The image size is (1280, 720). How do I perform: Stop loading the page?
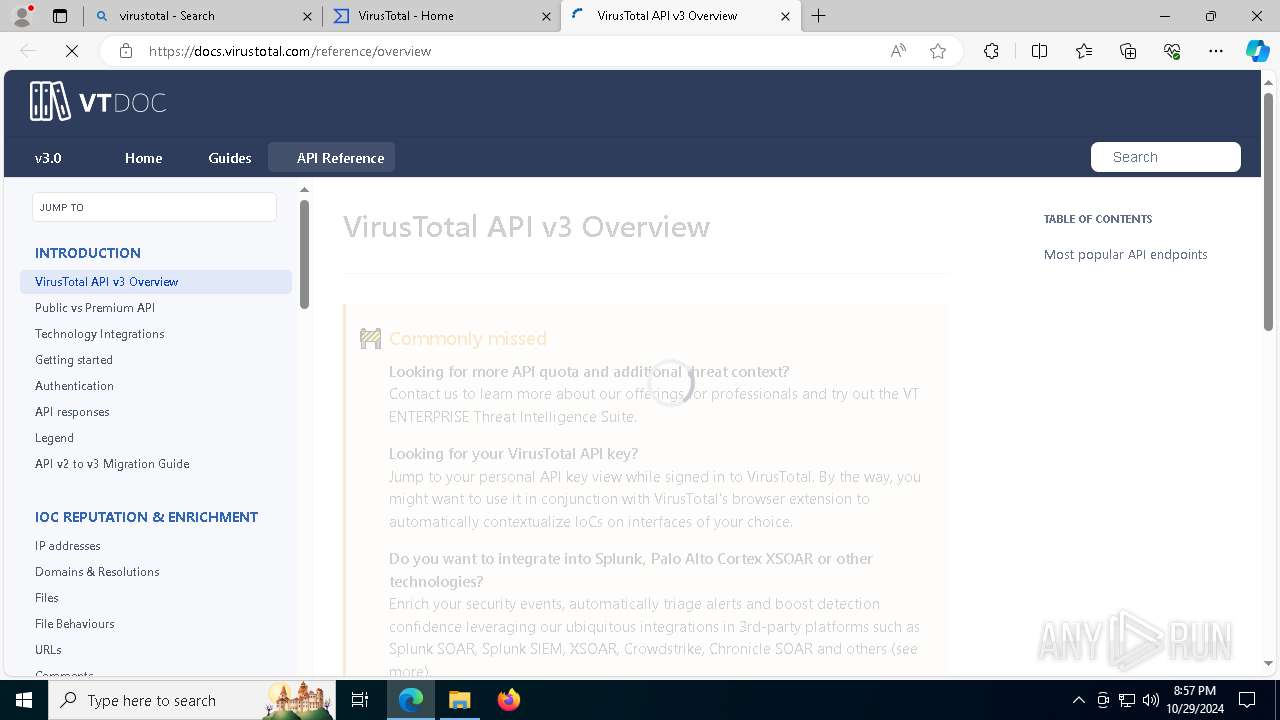coord(72,51)
